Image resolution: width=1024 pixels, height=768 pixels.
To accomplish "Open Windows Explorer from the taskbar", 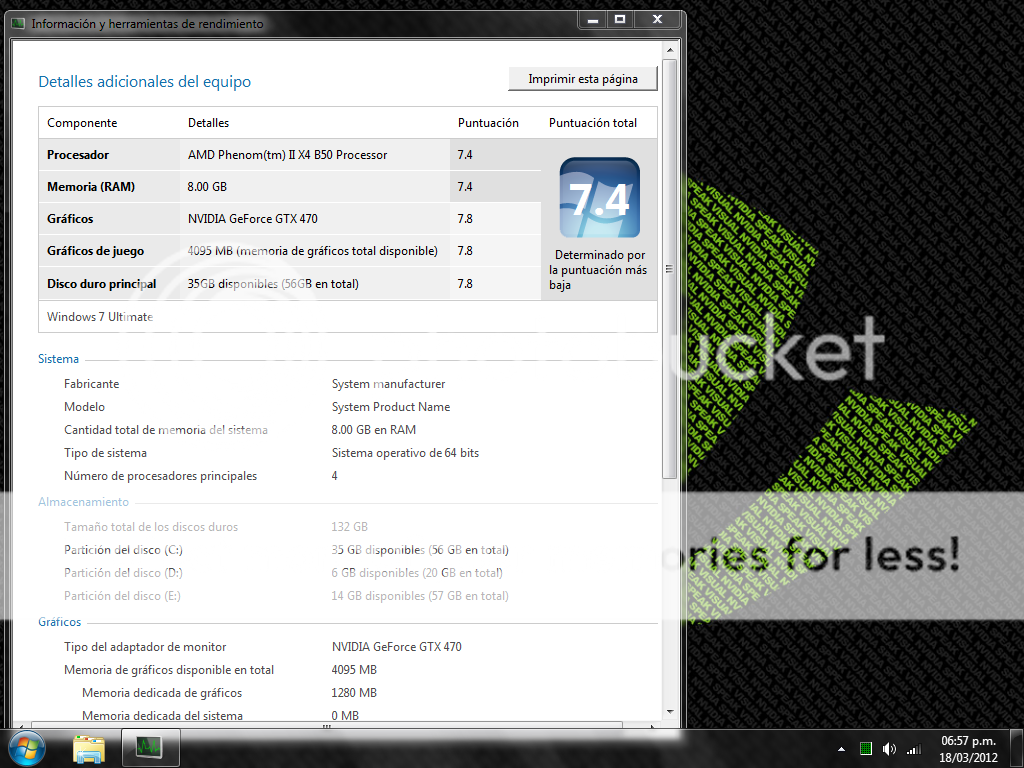I will tap(89, 748).
